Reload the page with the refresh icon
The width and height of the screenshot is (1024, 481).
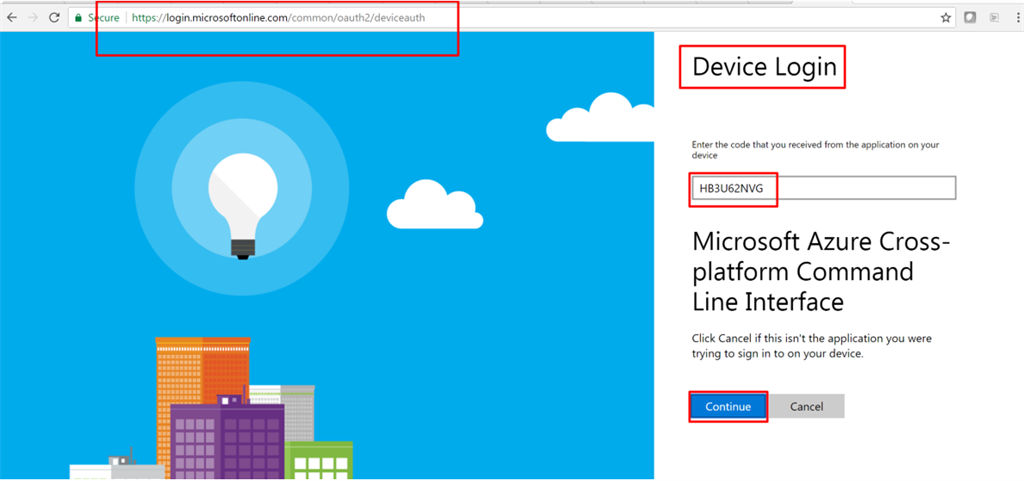55,18
